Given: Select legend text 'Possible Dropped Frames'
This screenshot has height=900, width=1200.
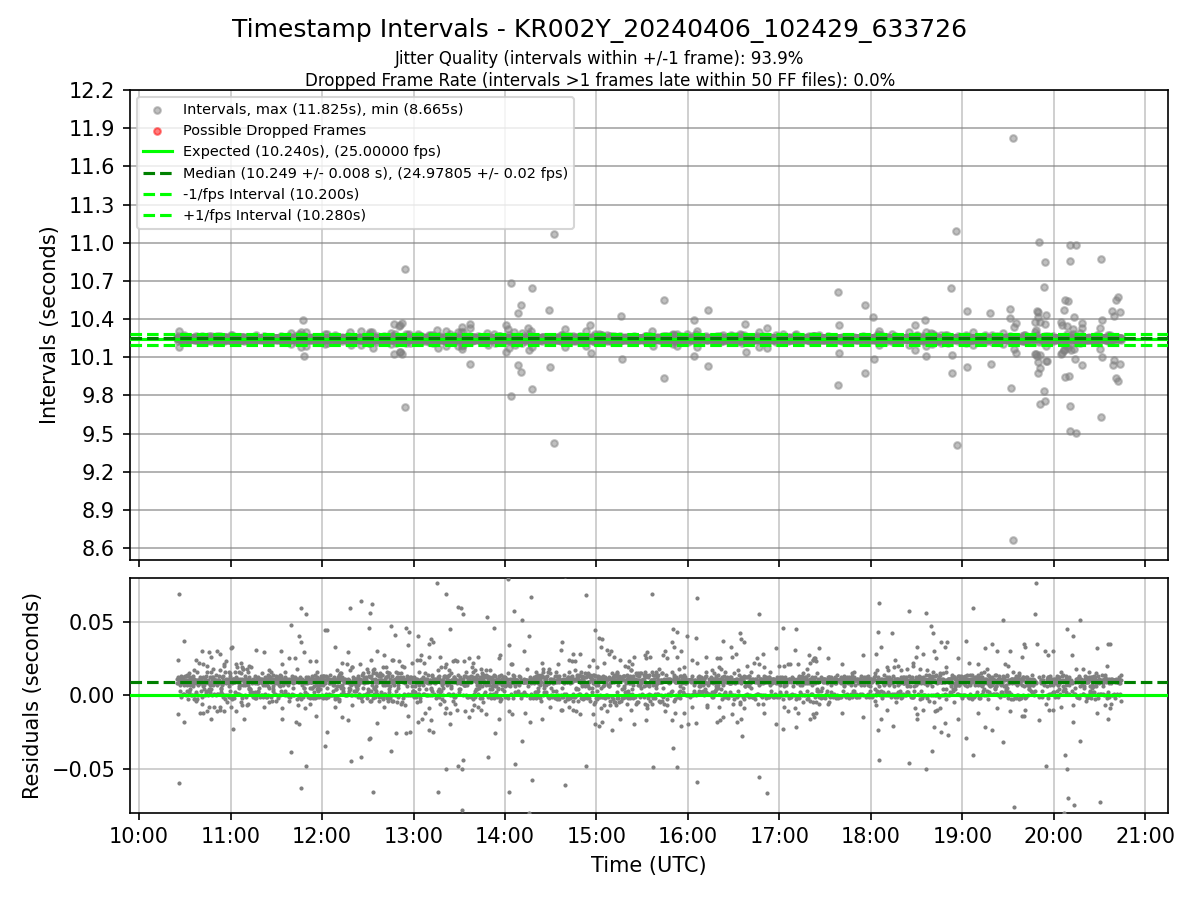Looking at the screenshot, I should (x=274, y=130).
